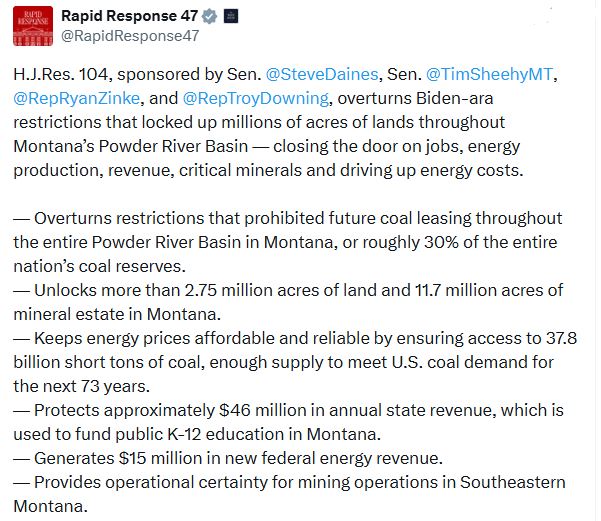Open the Rapid Response 47 display name
The height and width of the screenshot is (521, 601).
point(130,16)
